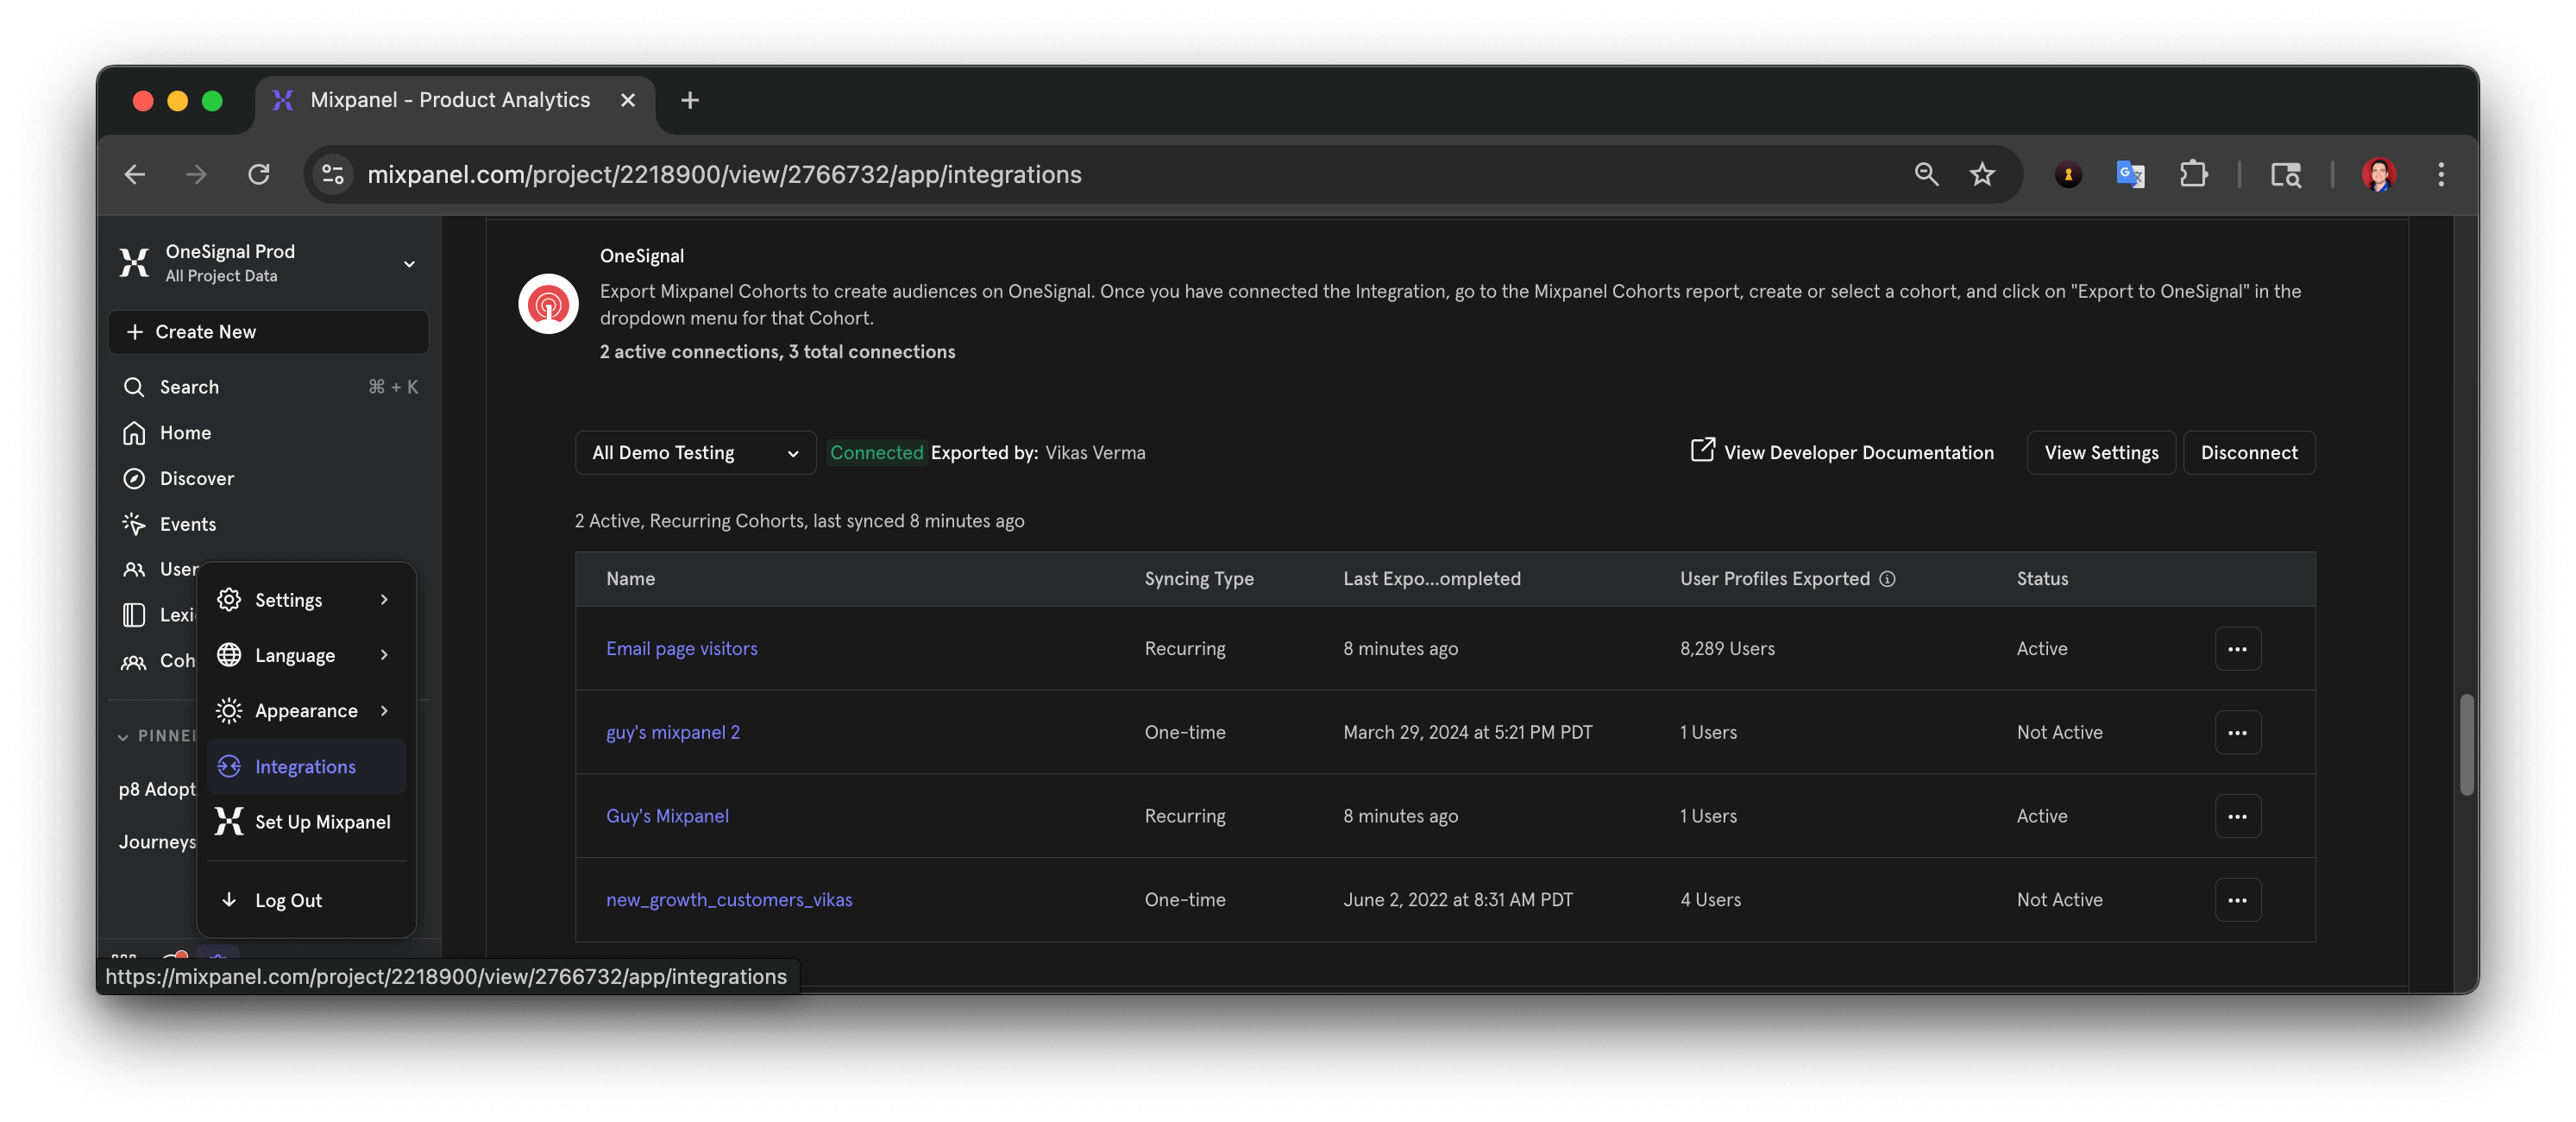Screen dimensions: 2576x1122
Task: Open the Journeys pinned item in the sidebar
Action: (x=157, y=842)
